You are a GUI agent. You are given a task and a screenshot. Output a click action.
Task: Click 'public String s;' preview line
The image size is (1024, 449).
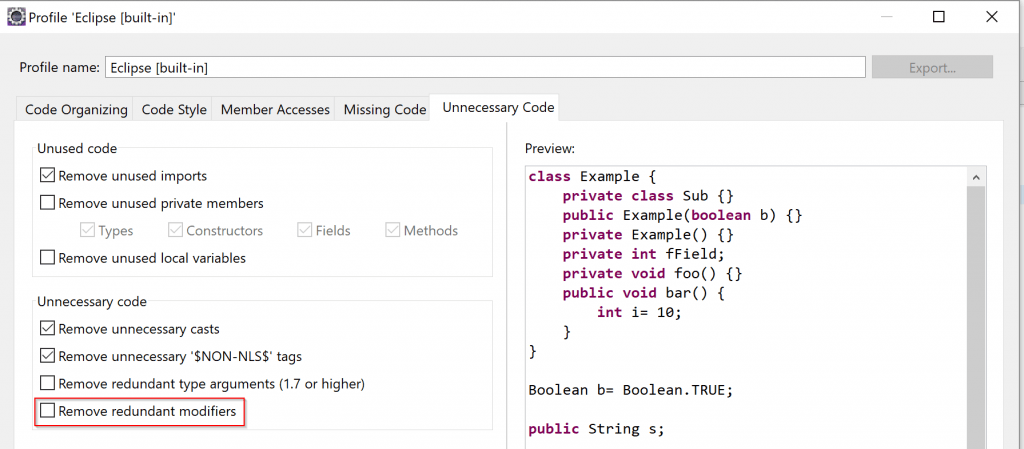tap(595, 429)
